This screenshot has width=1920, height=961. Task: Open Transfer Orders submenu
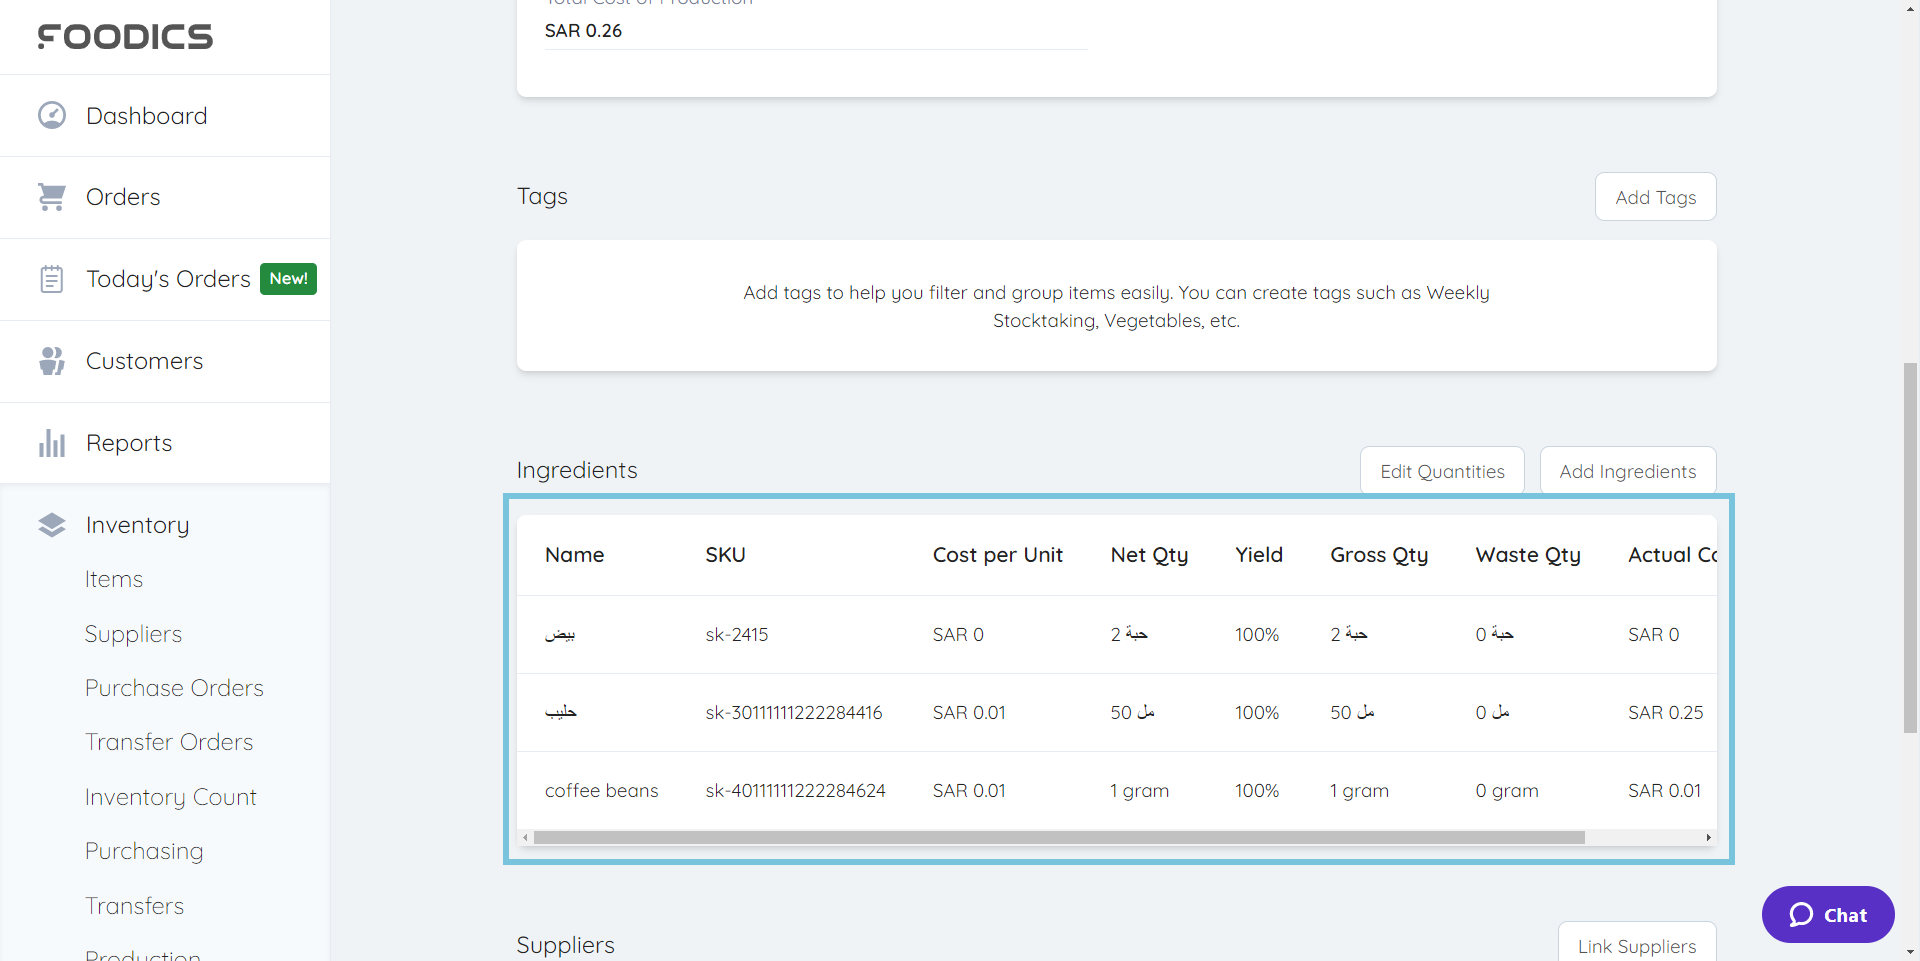169,742
